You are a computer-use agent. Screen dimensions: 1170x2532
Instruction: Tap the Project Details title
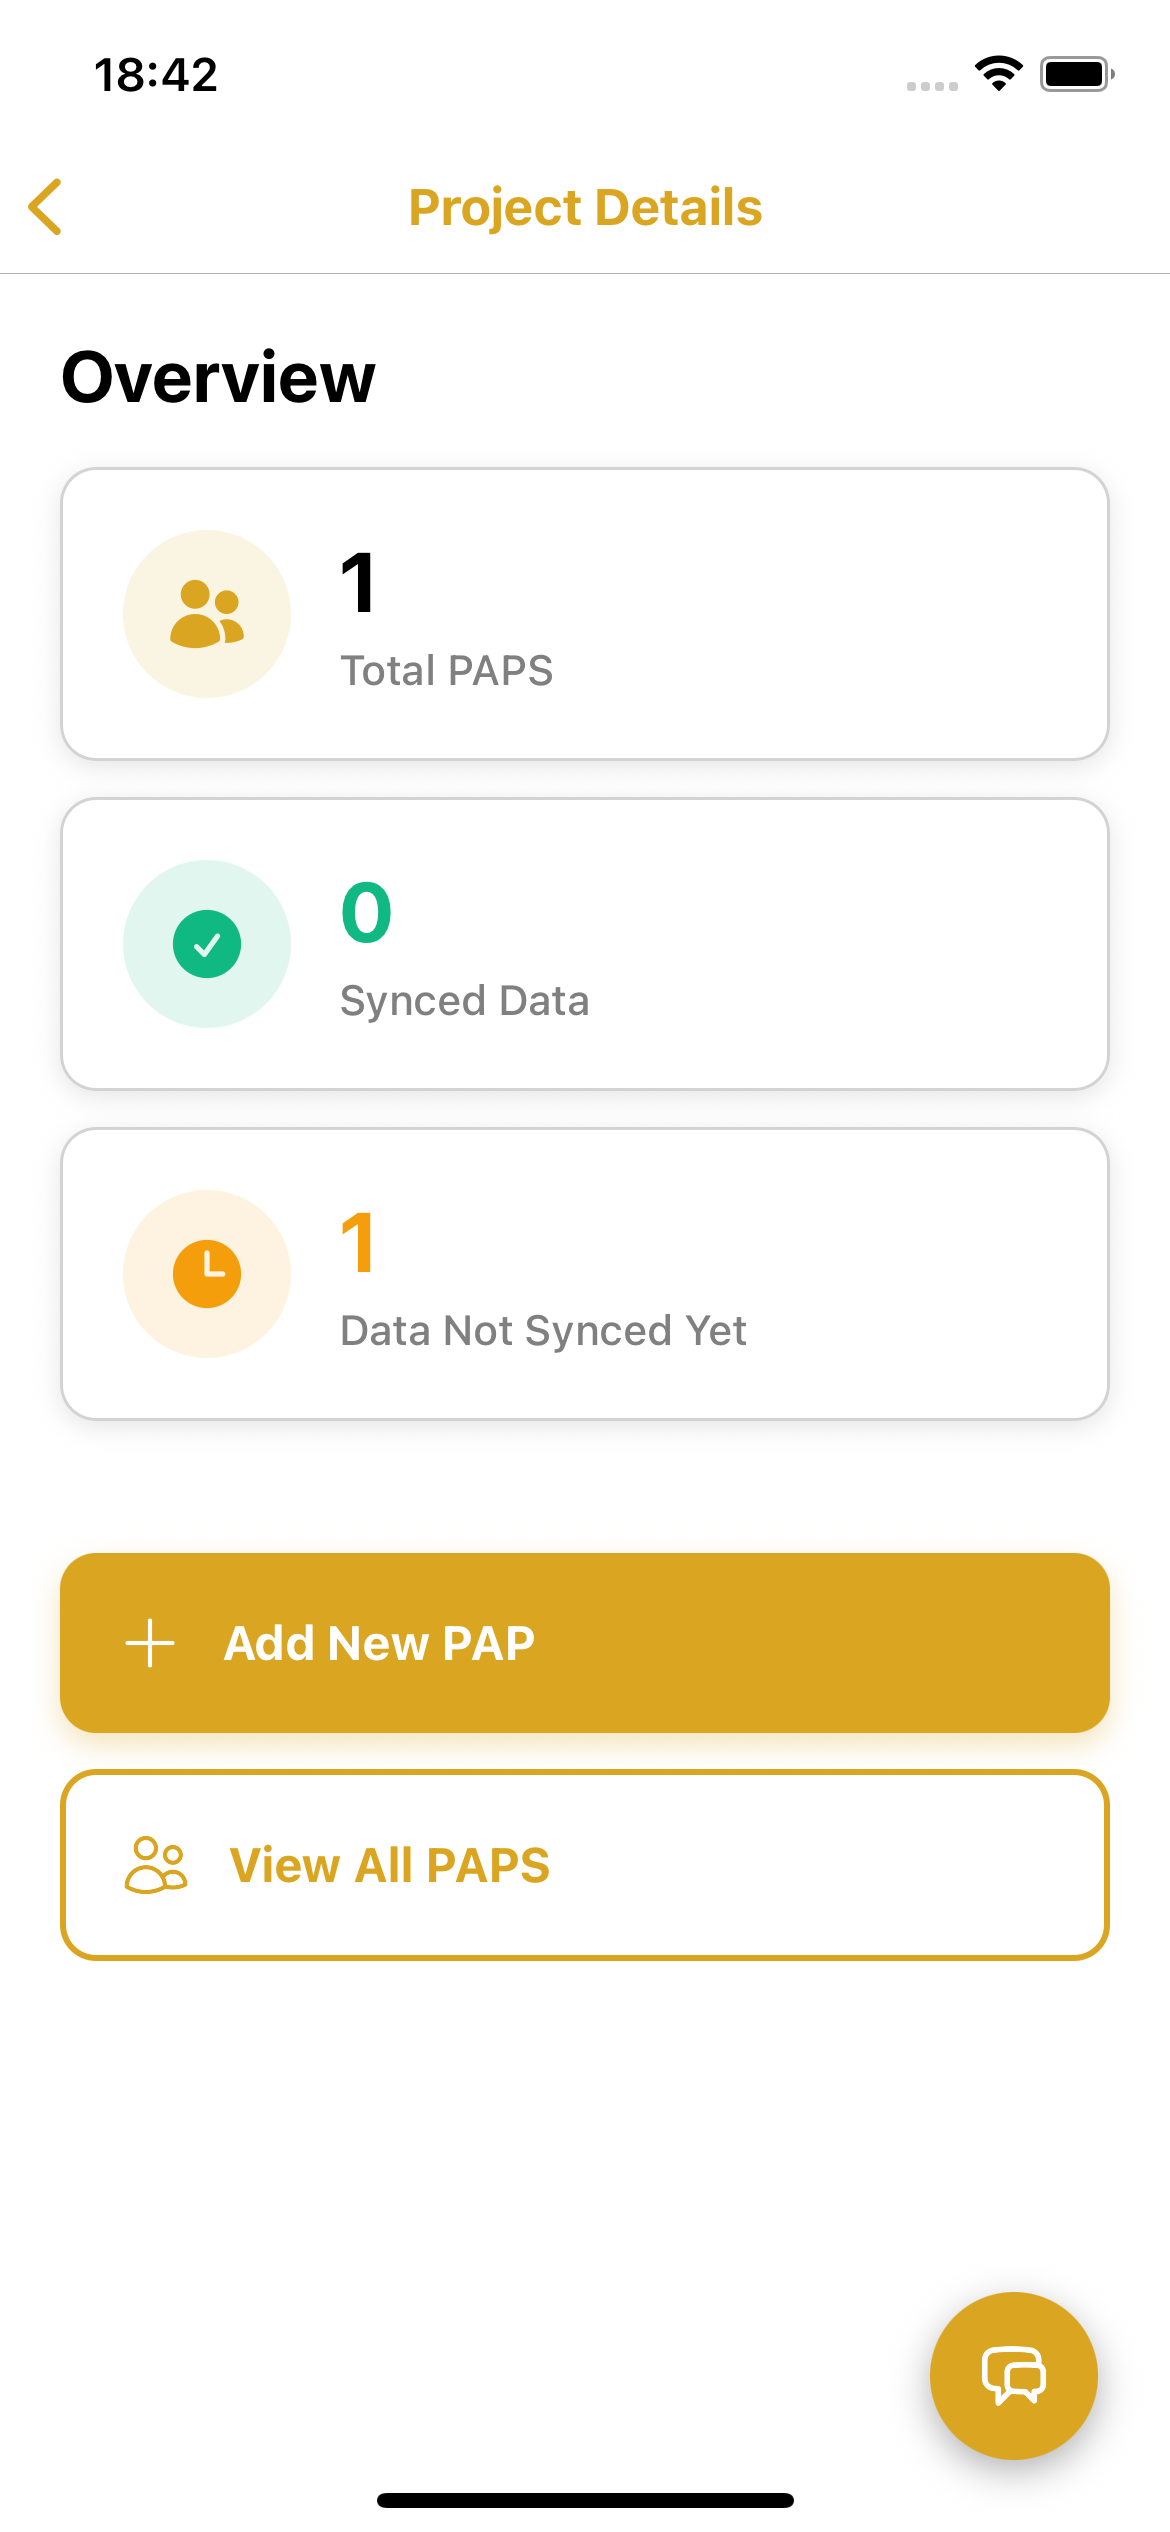585,208
